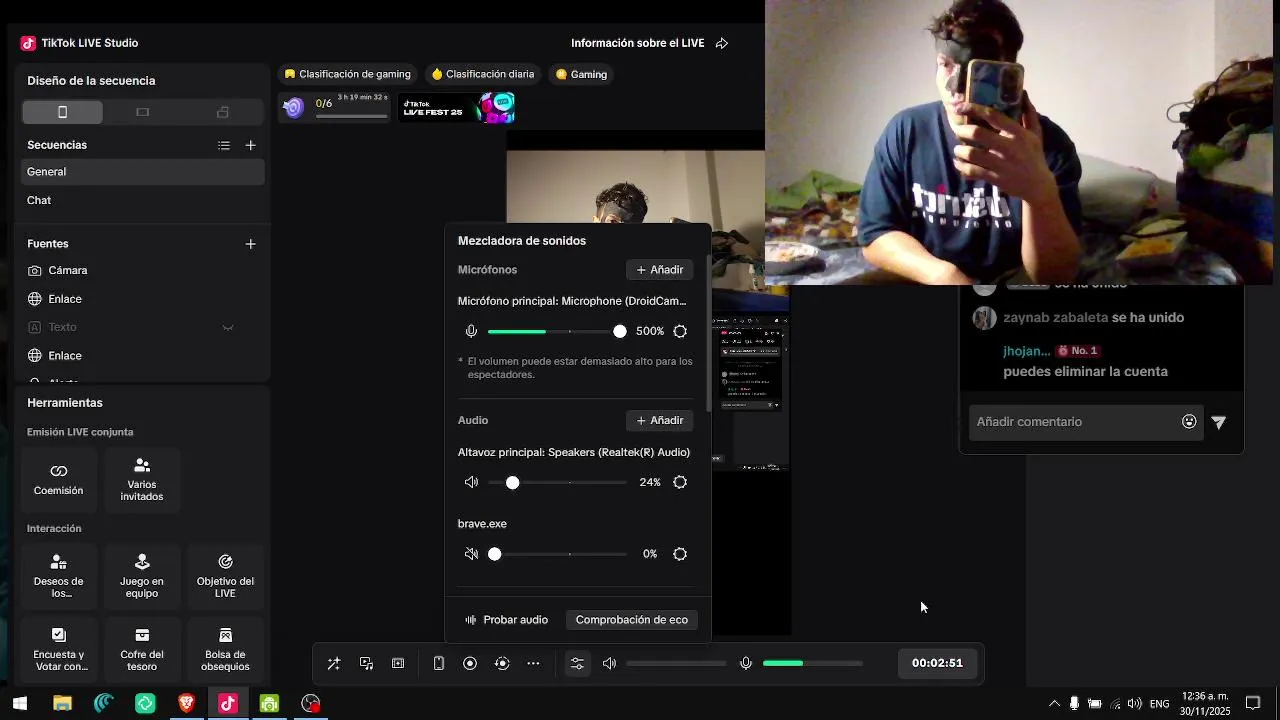Open the emoji picker in comment box
This screenshot has height=720, width=1280.
coord(1189,422)
